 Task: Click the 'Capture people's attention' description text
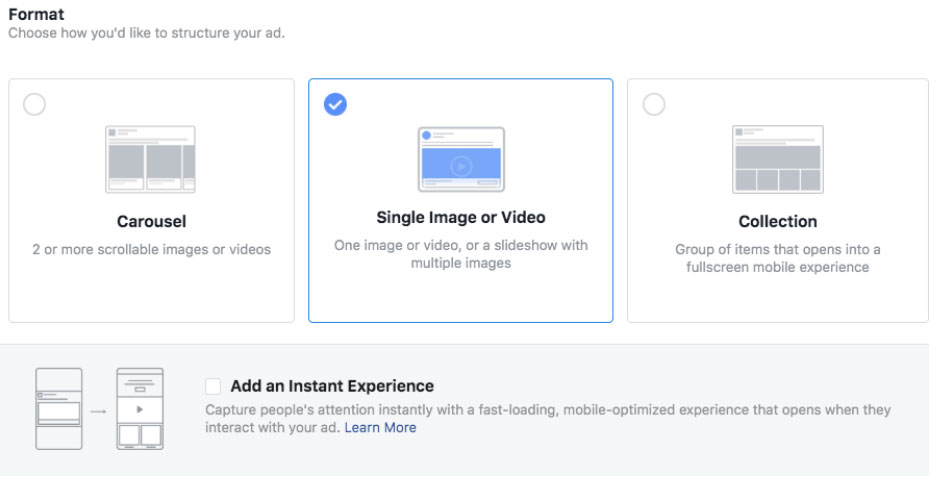click(x=547, y=410)
